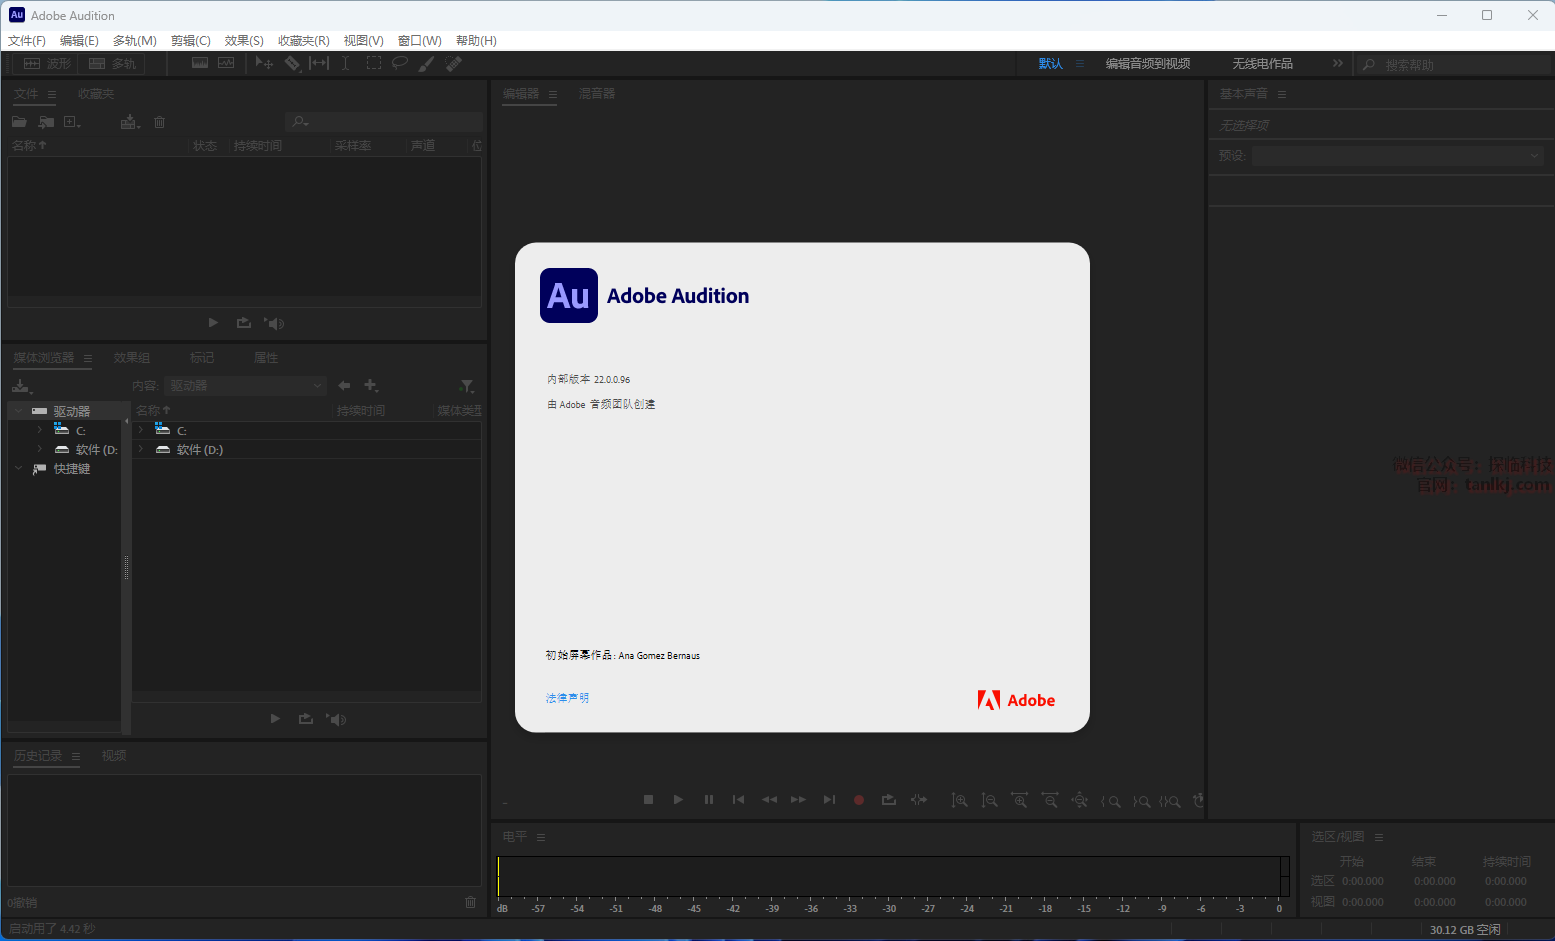Choose the Lasso selection tool

click(x=400, y=63)
